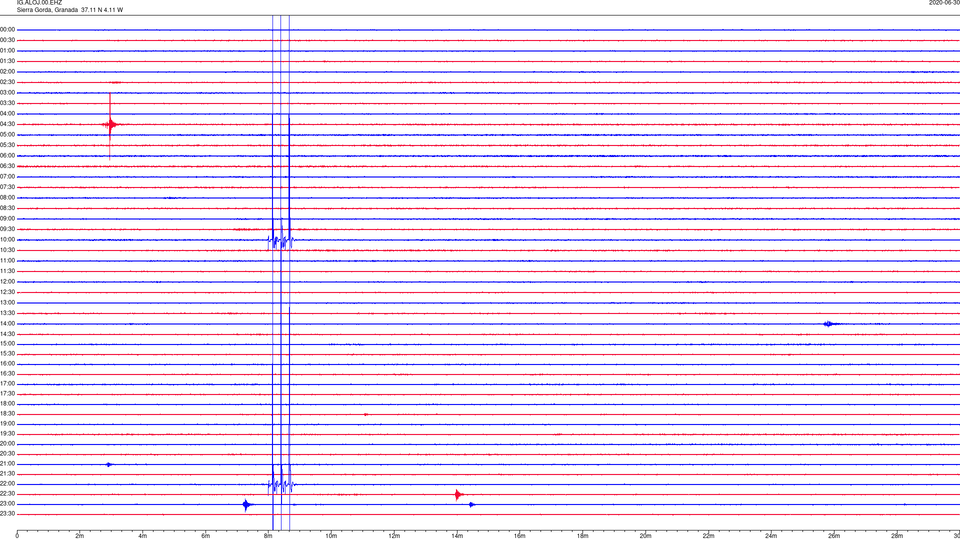Click the 18m tick label on time axis
The width and height of the screenshot is (960, 540).
click(x=583, y=536)
